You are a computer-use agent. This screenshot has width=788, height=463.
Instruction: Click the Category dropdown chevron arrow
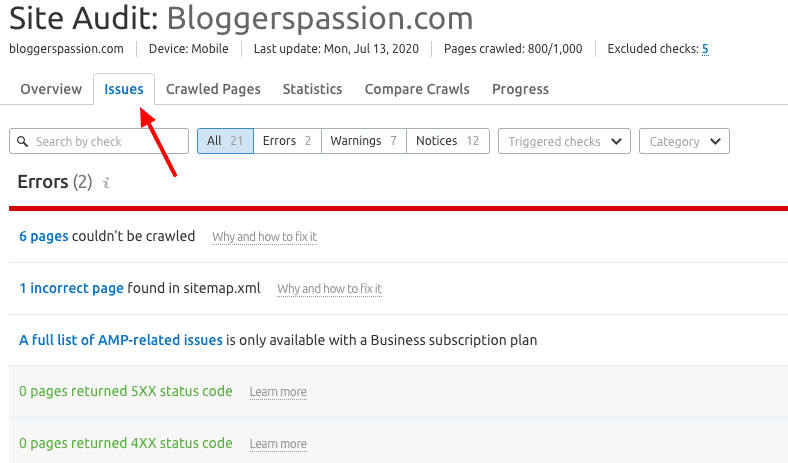tap(716, 141)
